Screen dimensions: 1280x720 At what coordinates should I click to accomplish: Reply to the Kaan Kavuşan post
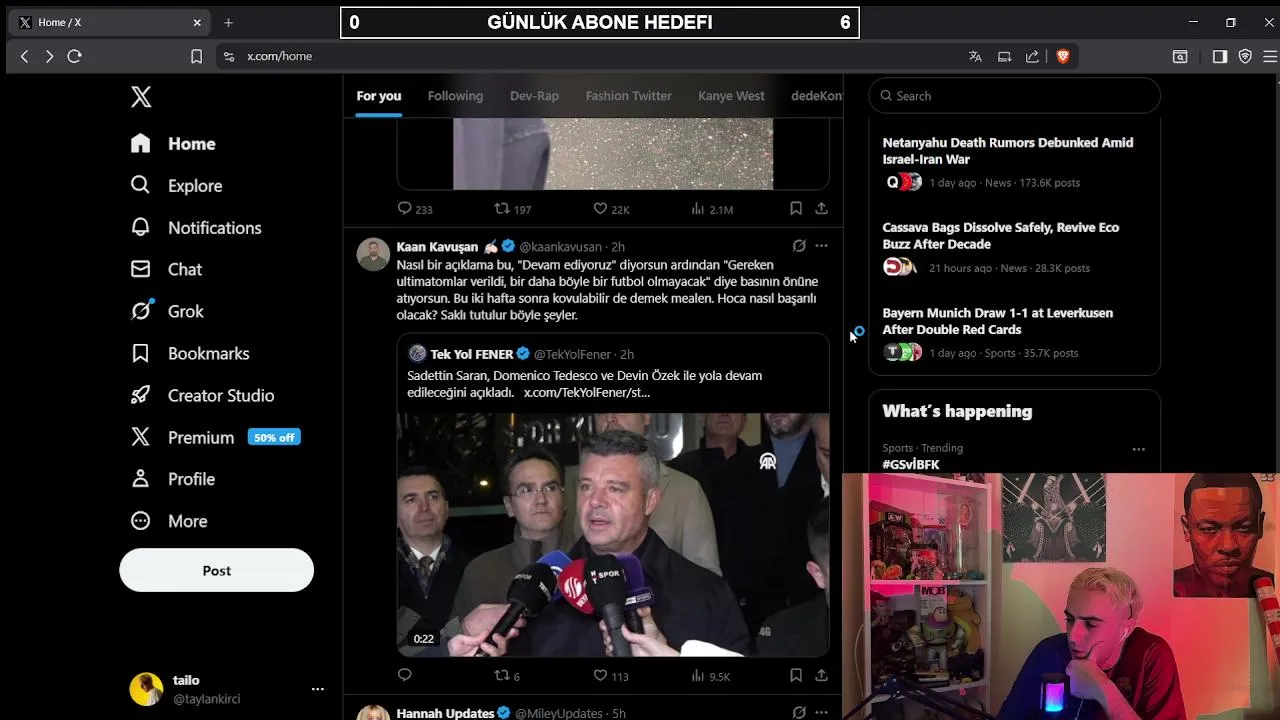tap(405, 676)
